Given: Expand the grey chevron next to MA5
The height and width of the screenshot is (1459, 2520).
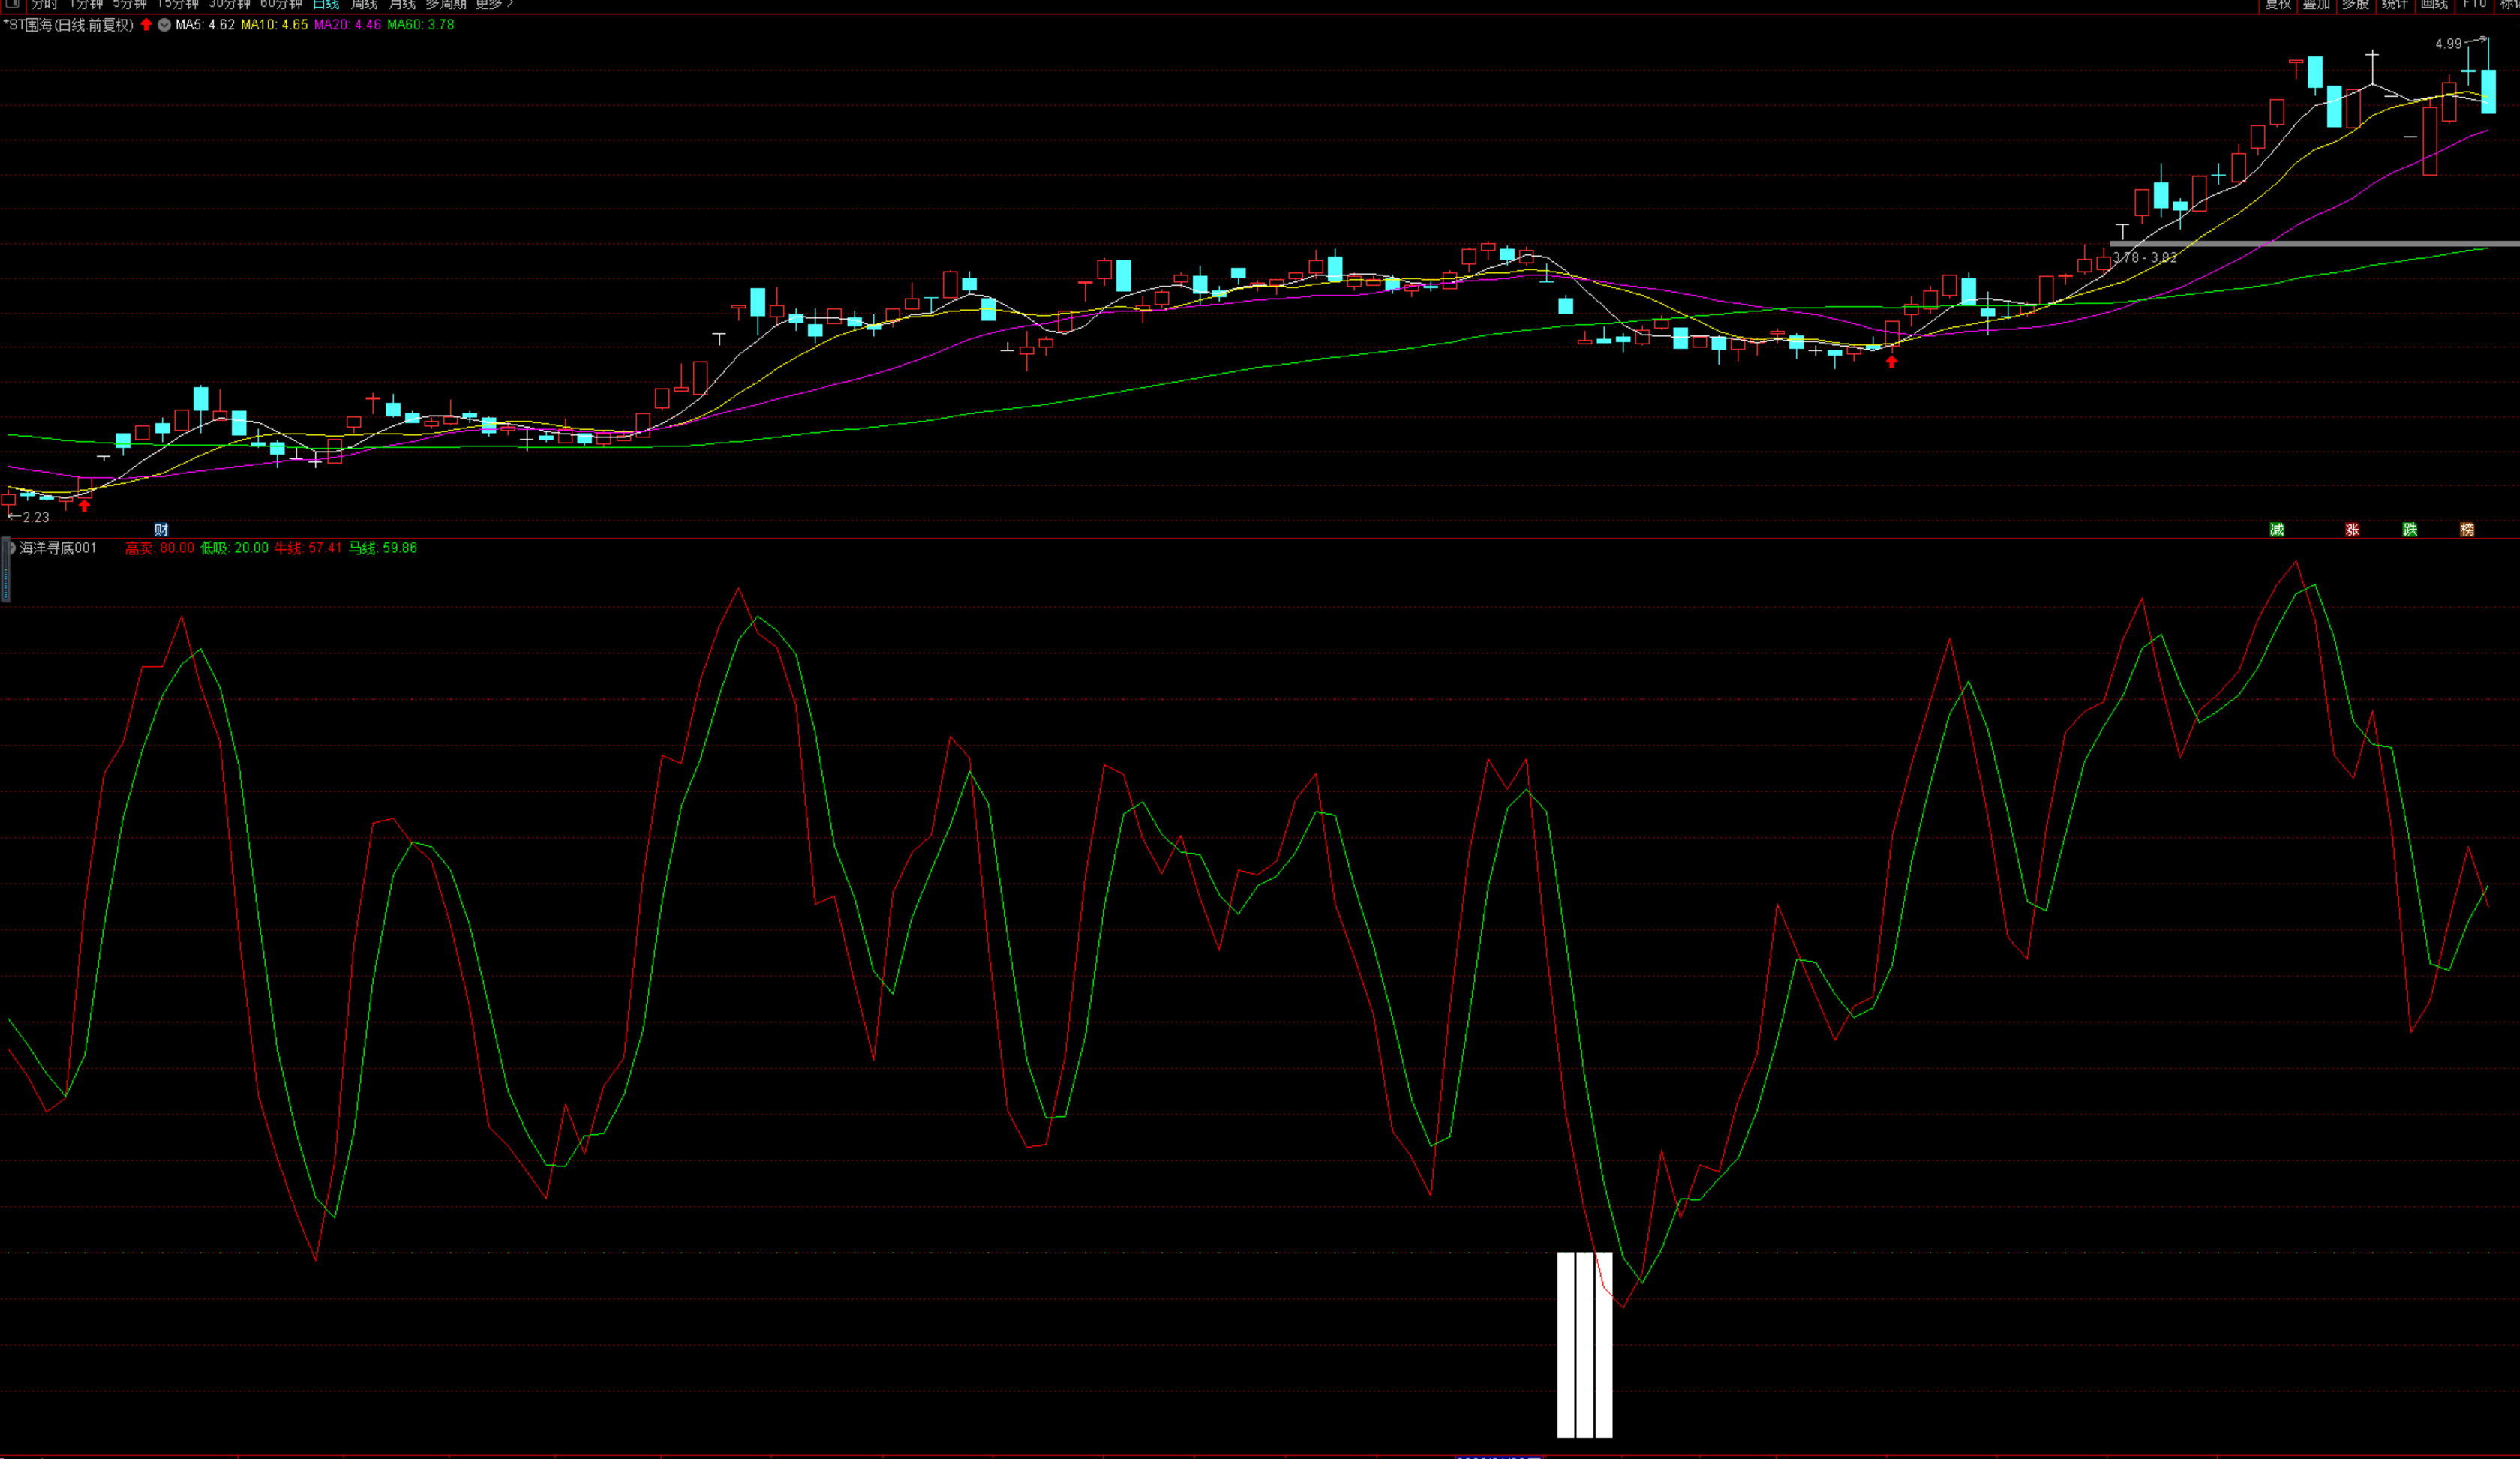Looking at the screenshot, I should pos(164,25).
